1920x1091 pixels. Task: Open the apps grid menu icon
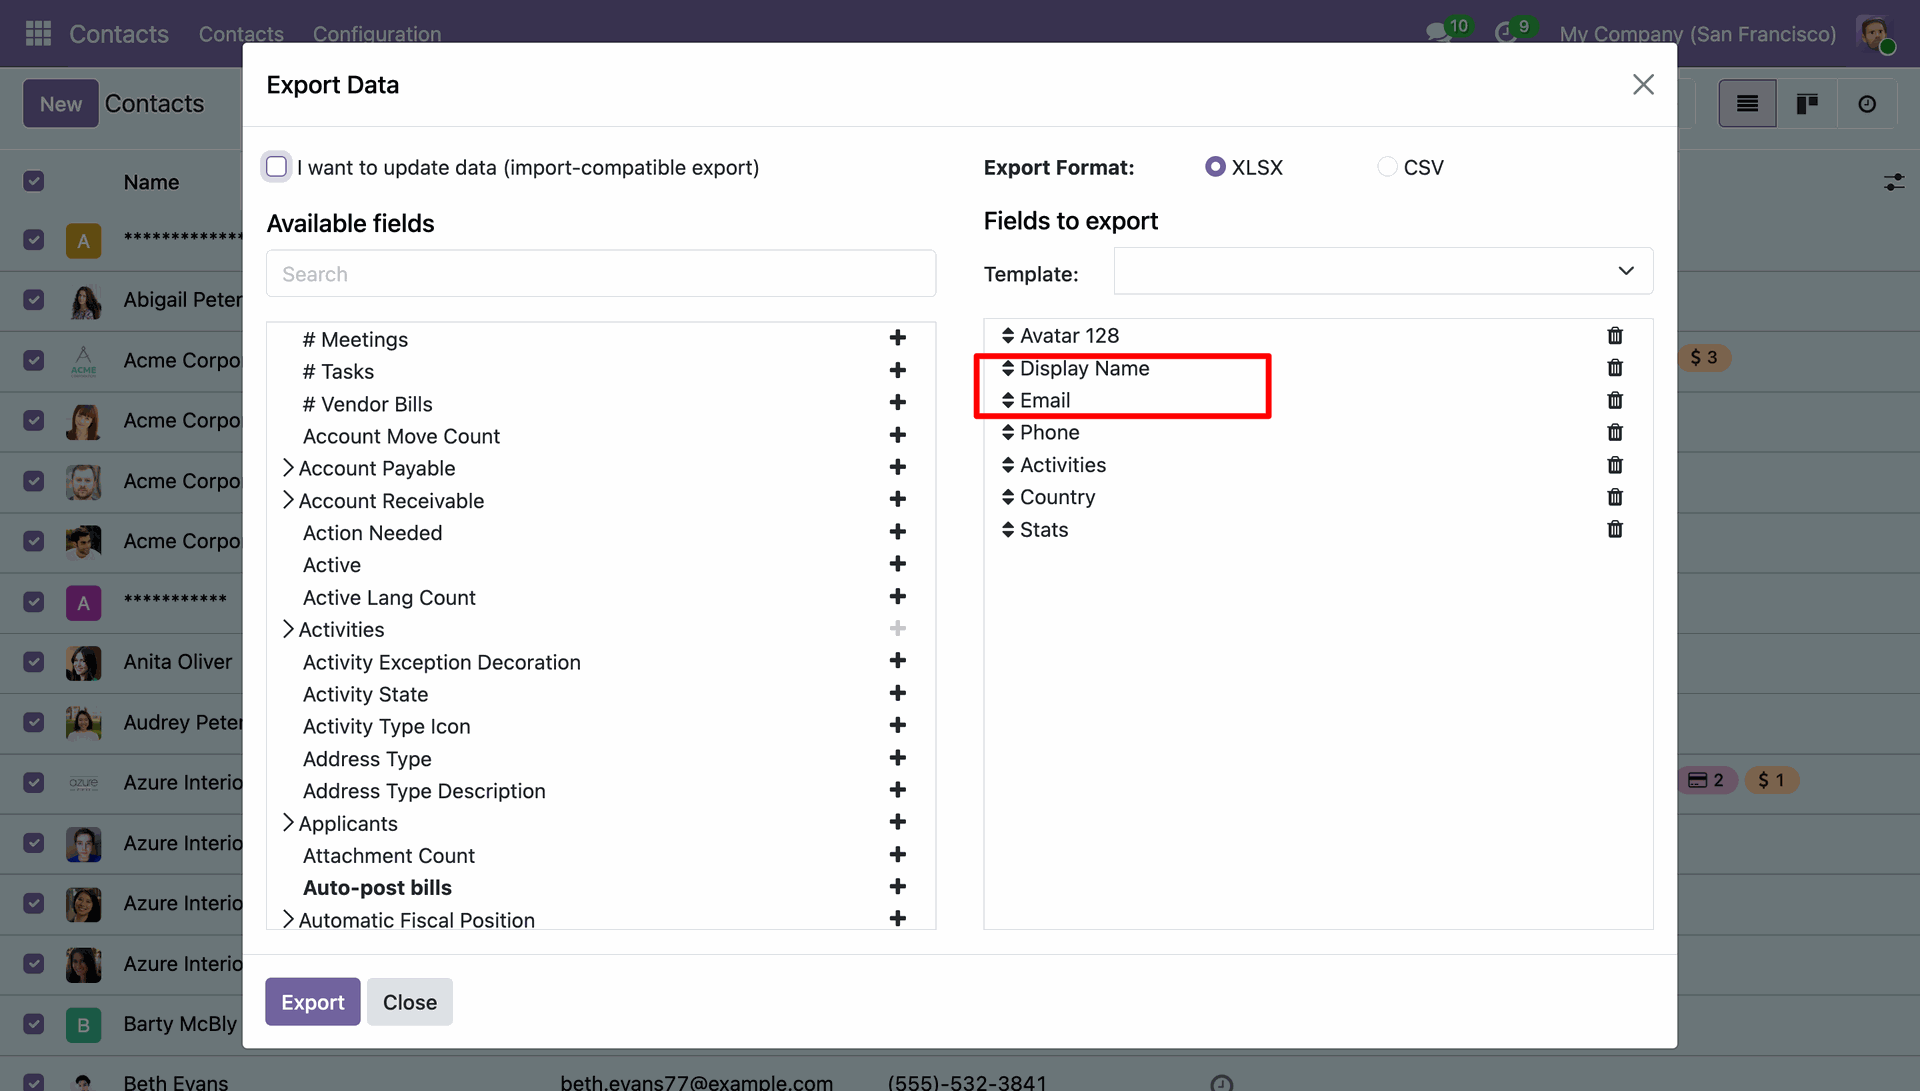click(x=38, y=33)
